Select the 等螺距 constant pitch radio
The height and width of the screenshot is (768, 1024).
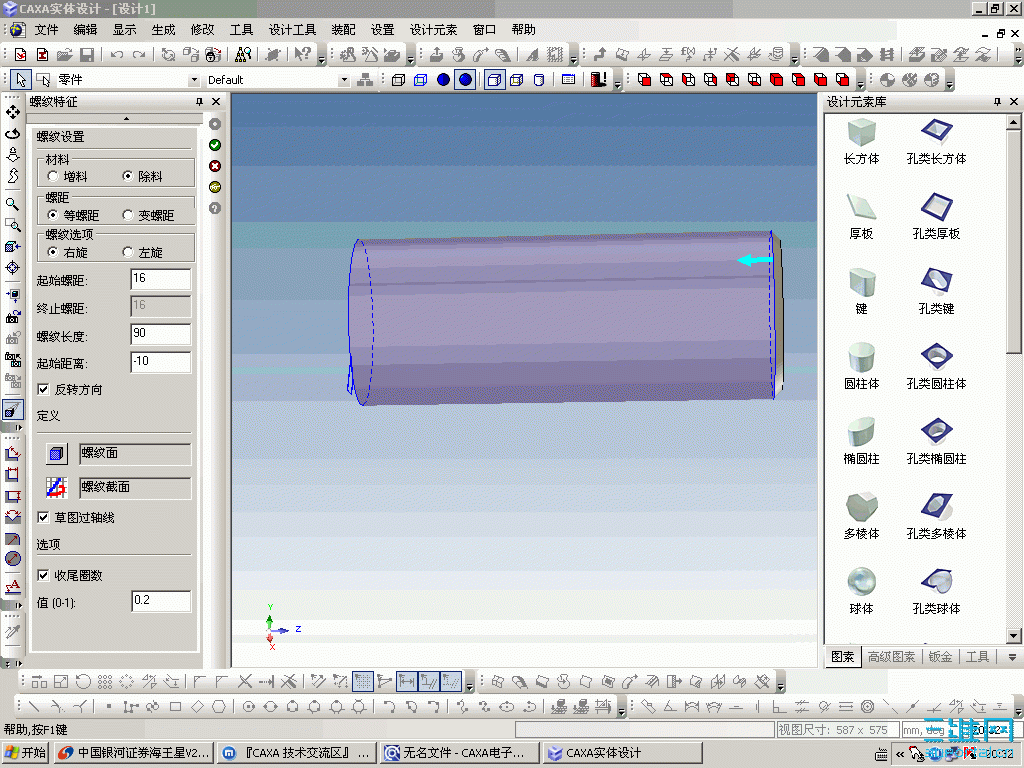click(53, 215)
